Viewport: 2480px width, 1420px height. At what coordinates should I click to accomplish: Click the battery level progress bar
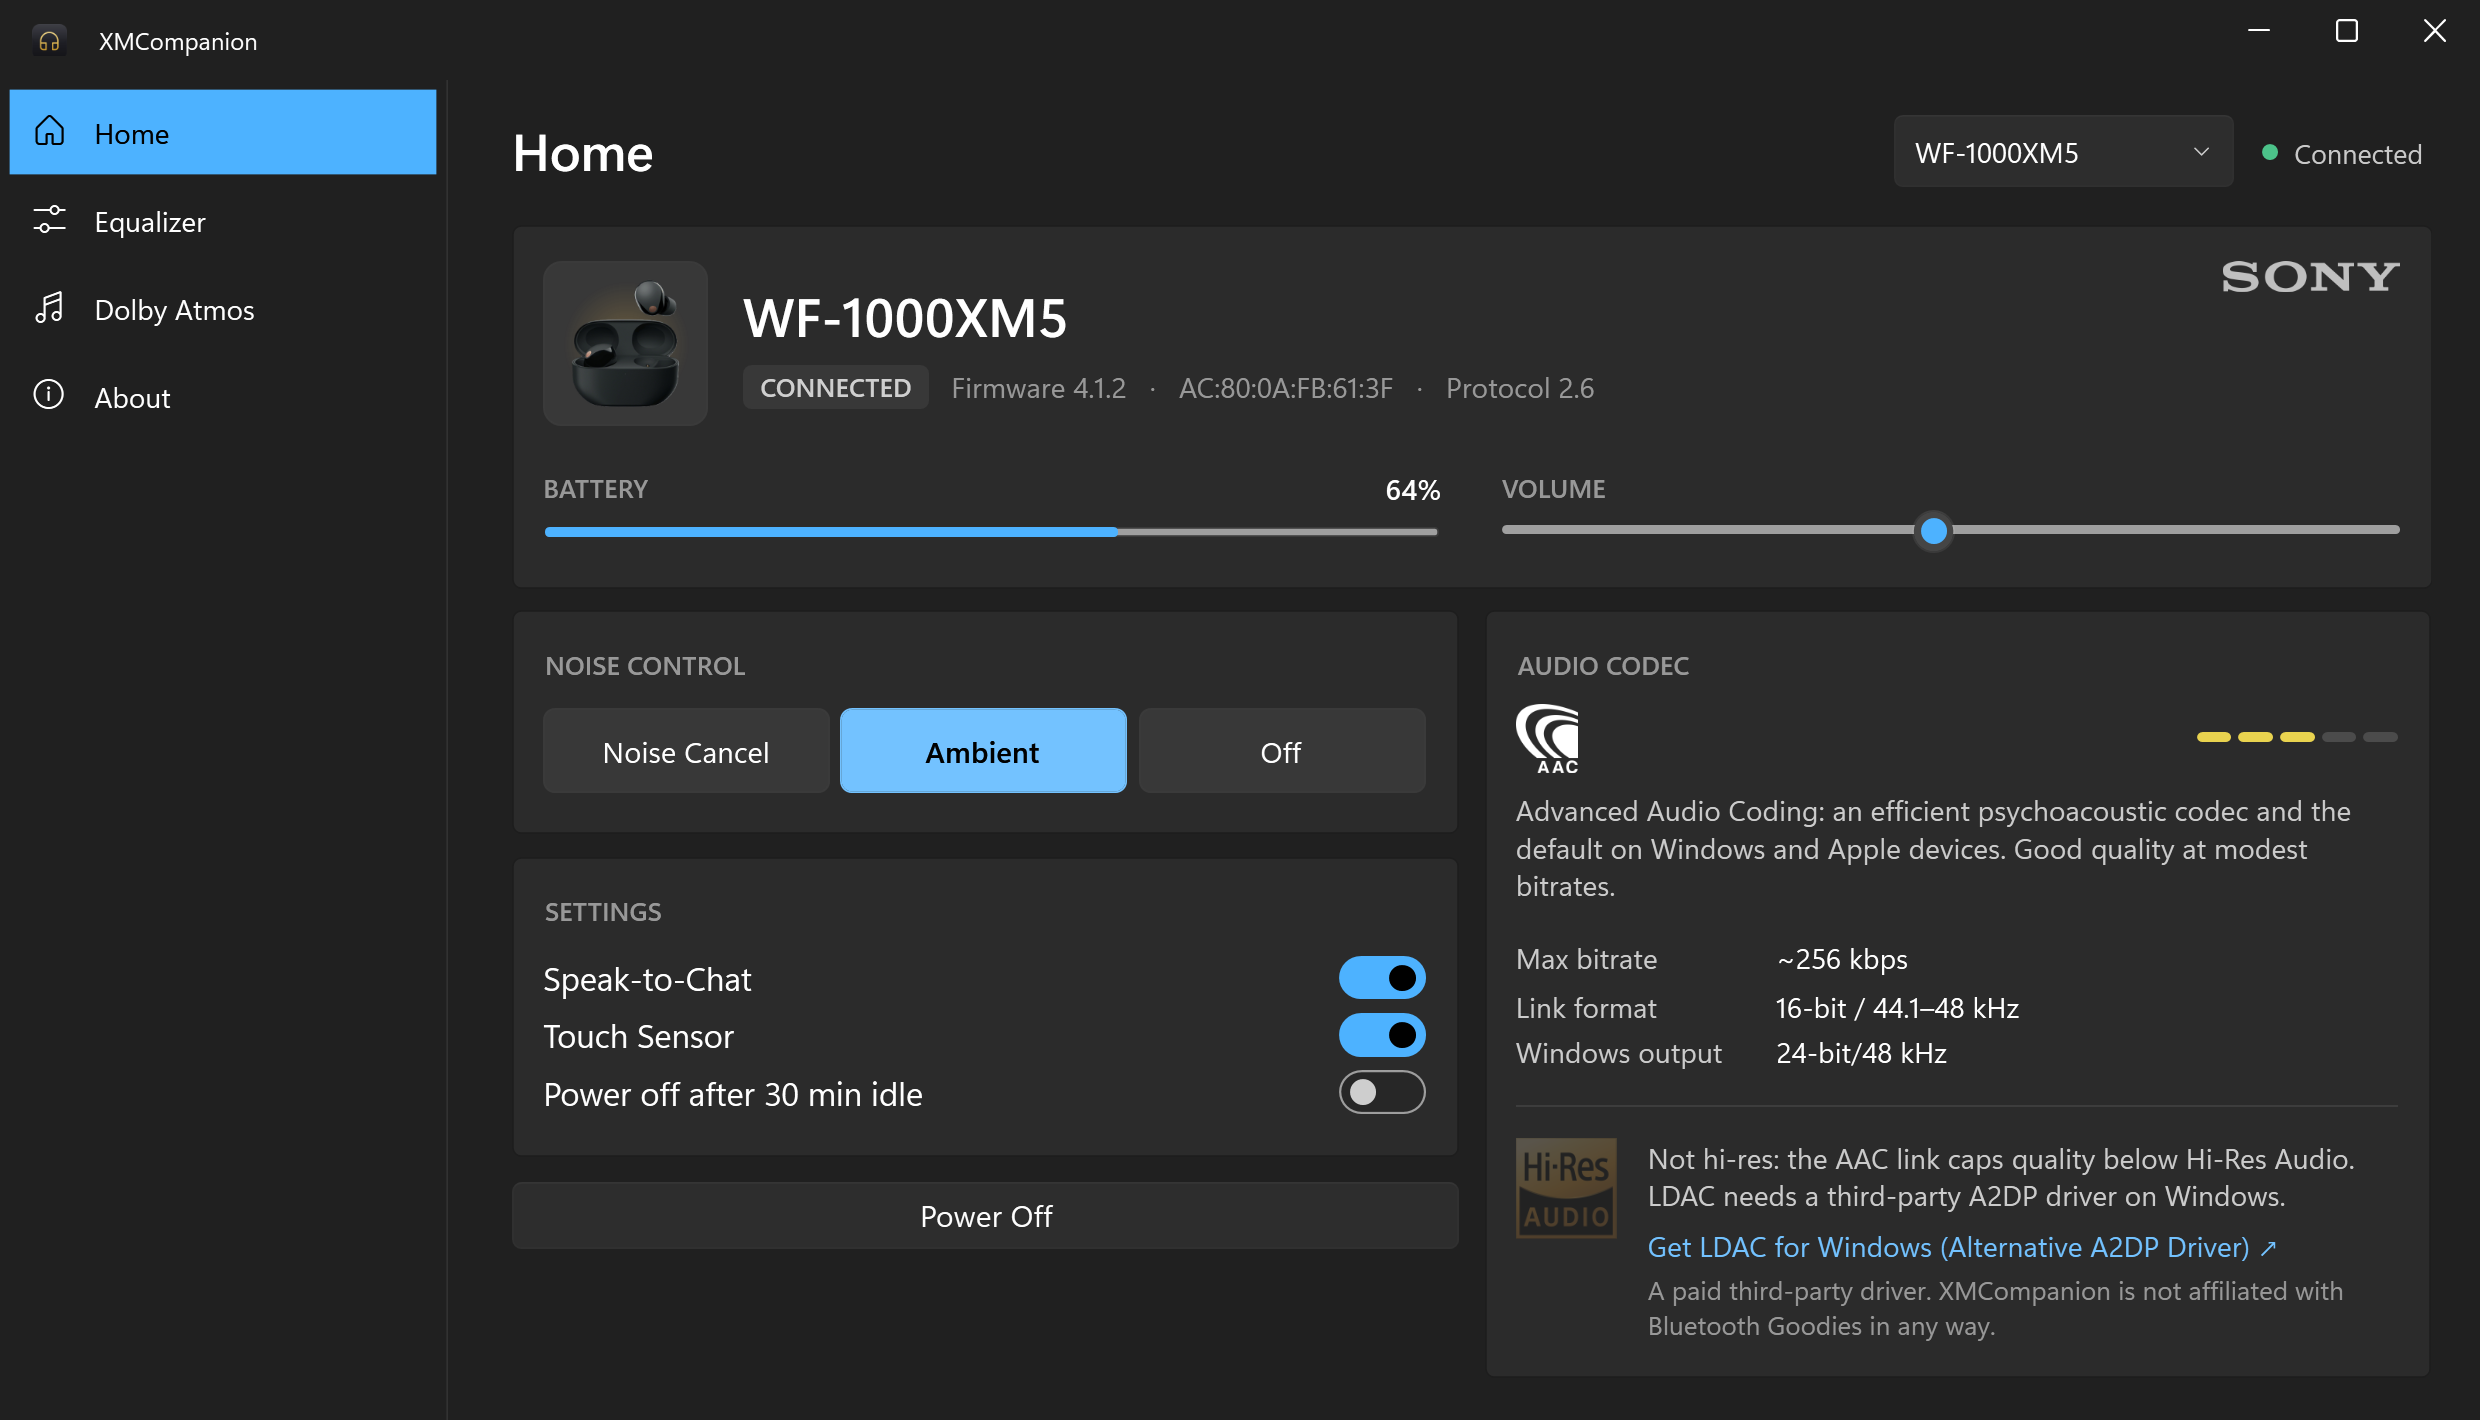(x=991, y=531)
